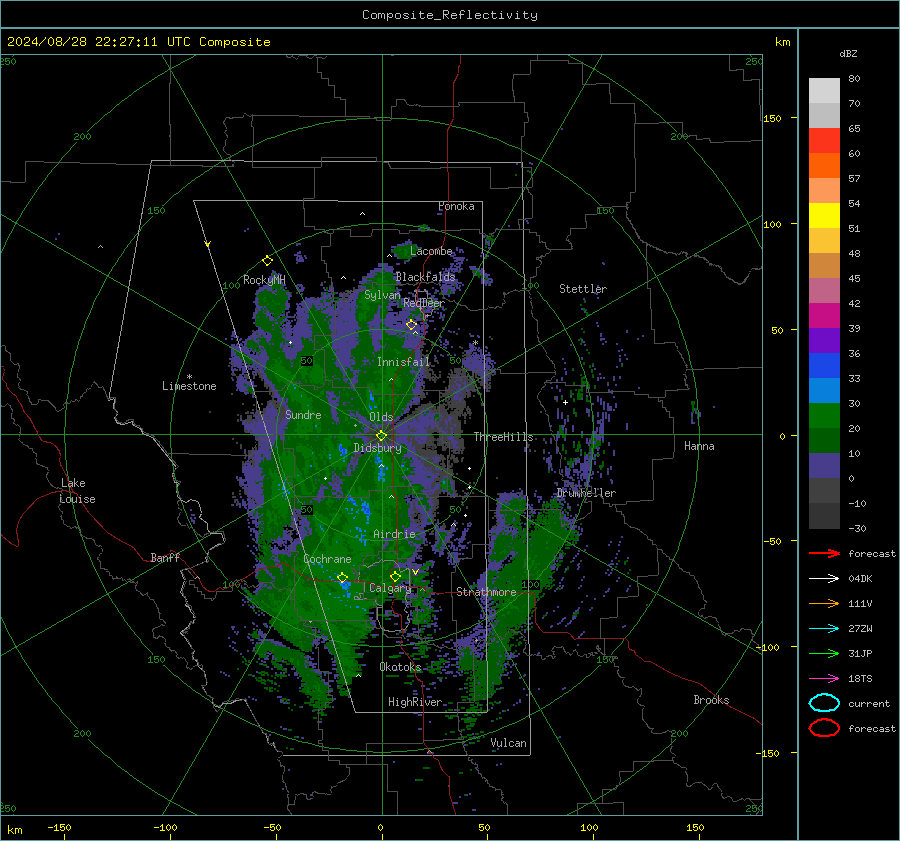Select the Didsbury map label
This screenshot has height=841, width=900.
click(x=377, y=448)
